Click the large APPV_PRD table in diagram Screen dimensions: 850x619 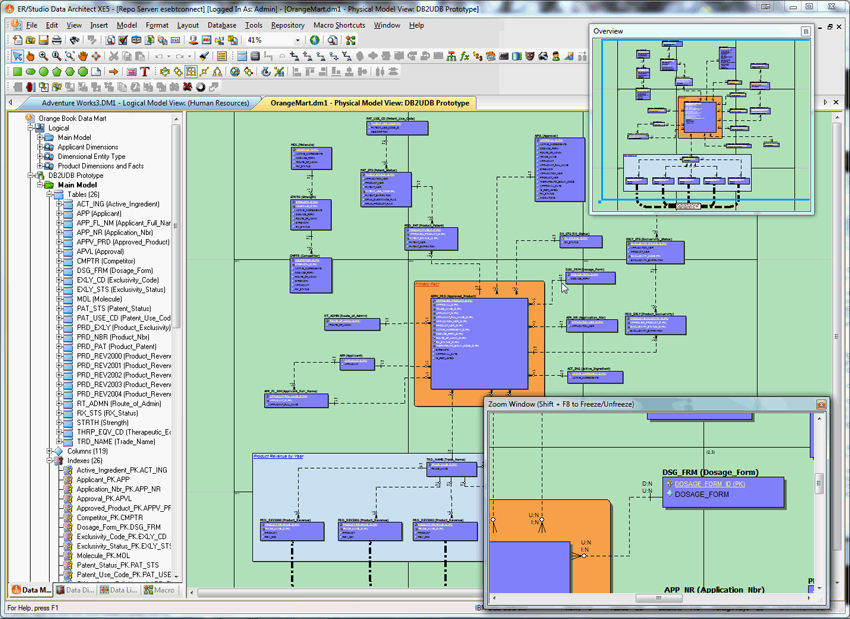[479, 343]
